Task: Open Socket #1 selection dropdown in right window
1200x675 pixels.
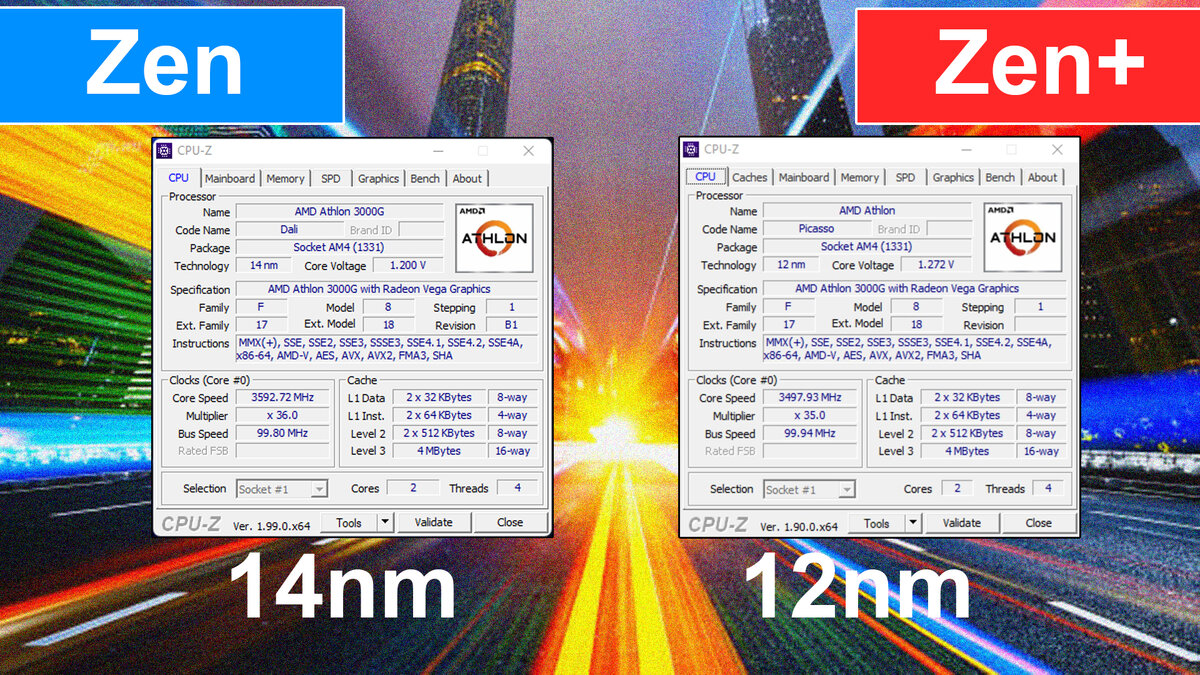Action: [x=809, y=490]
